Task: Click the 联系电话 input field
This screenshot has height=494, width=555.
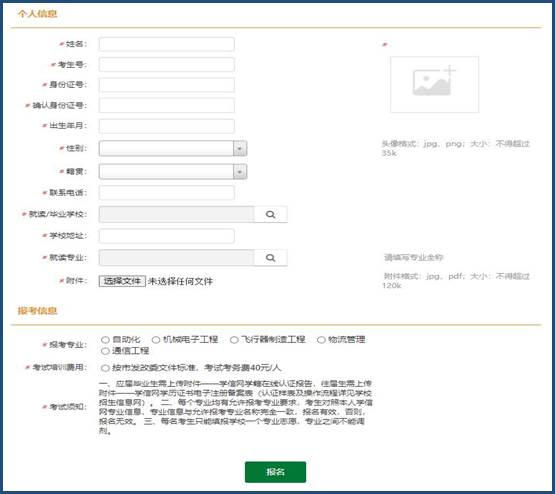Action: [x=167, y=193]
